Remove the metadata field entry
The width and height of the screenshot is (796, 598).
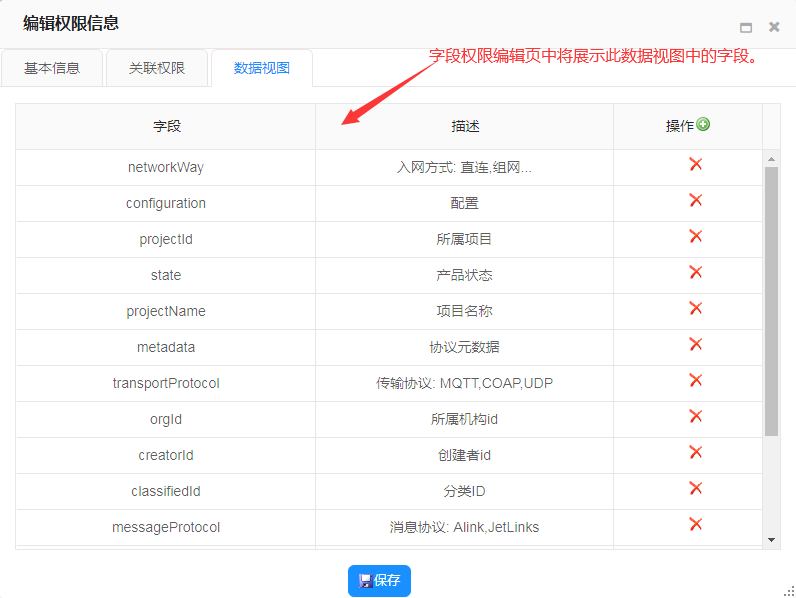click(x=696, y=345)
